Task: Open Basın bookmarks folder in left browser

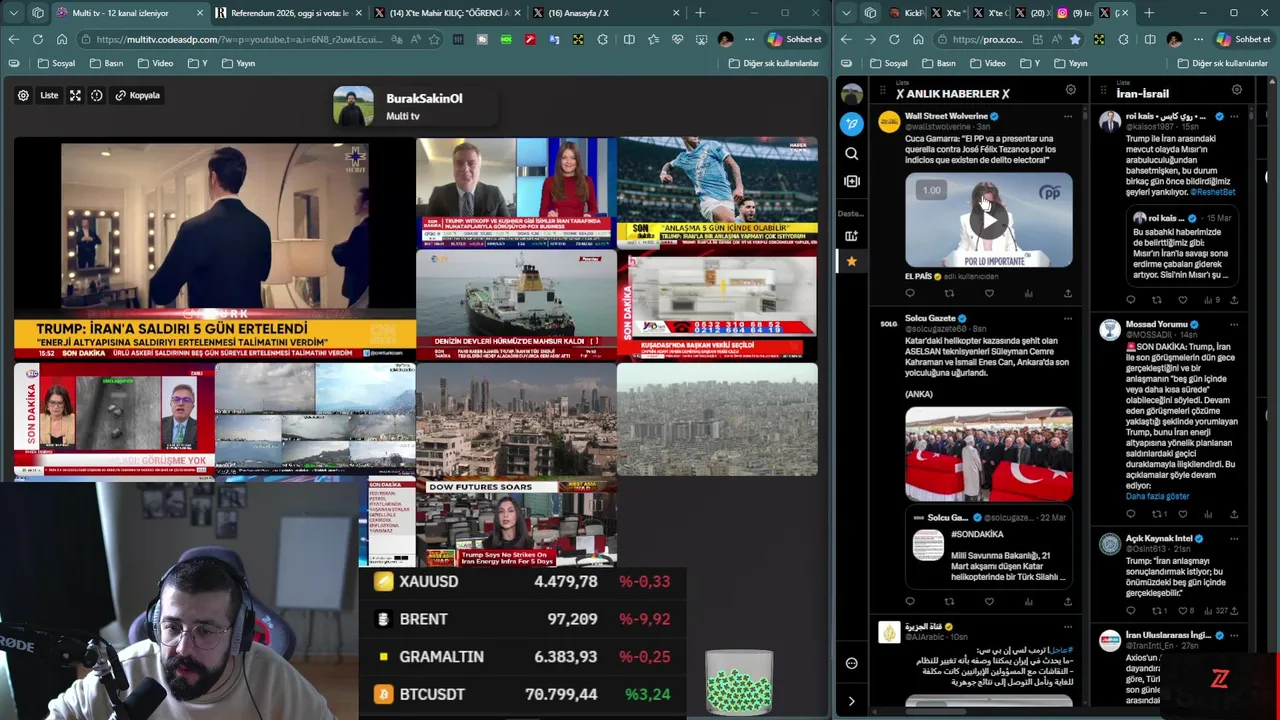Action: click(x=106, y=63)
